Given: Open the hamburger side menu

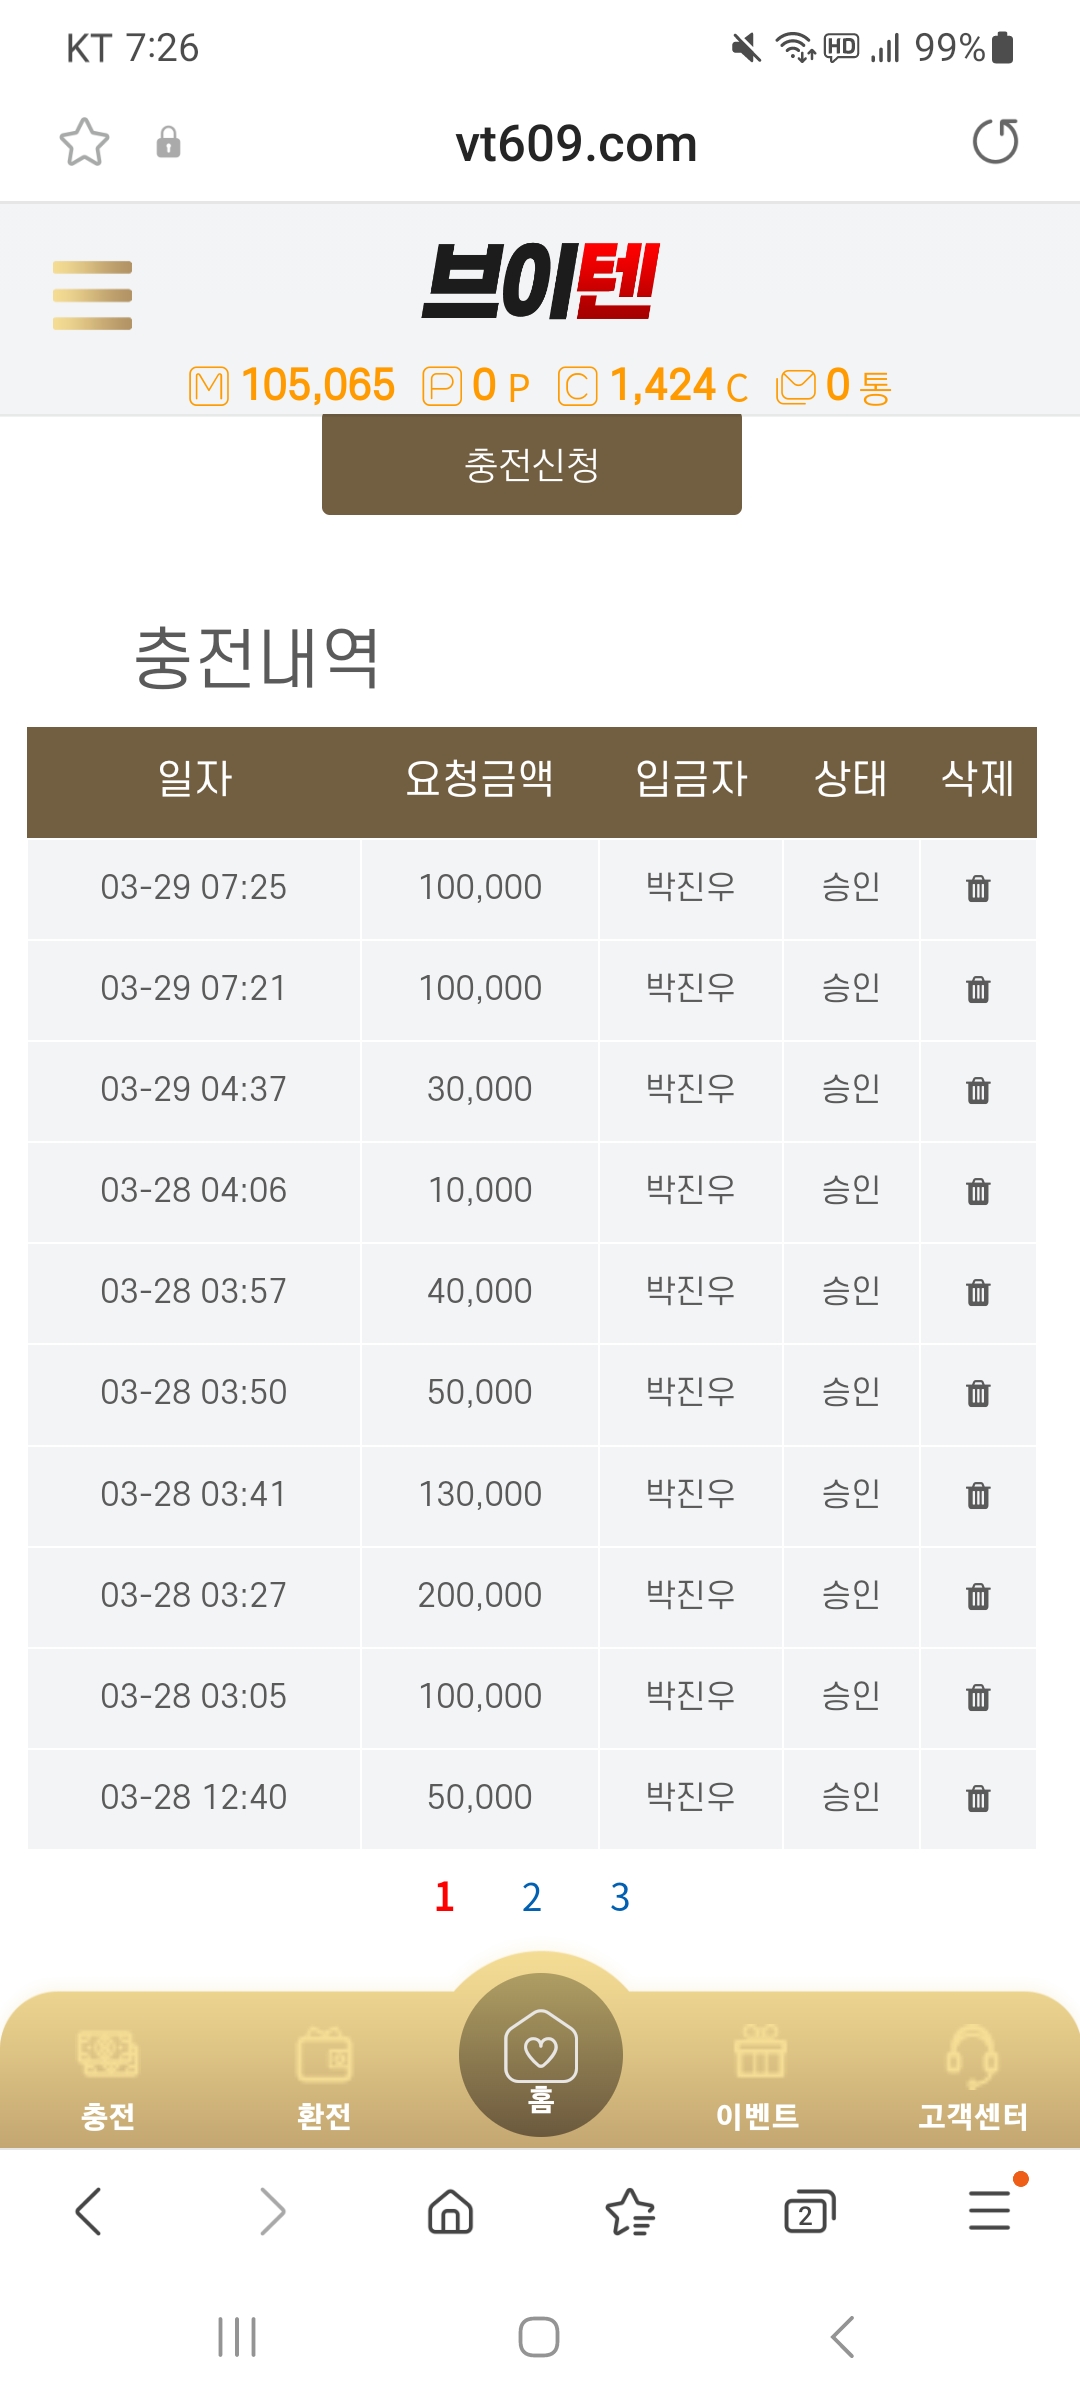Looking at the screenshot, I should 92,295.
